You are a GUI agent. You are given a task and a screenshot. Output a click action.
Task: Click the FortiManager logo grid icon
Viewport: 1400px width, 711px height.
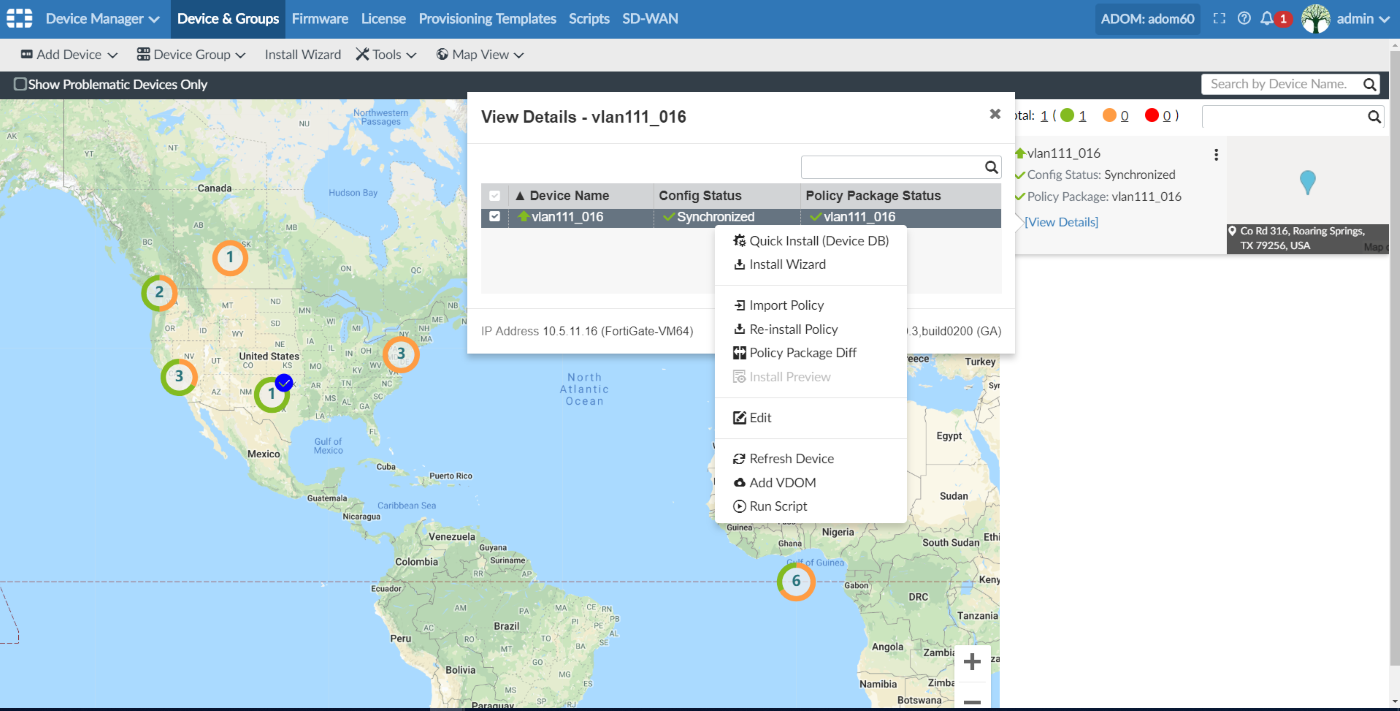pos(20,18)
